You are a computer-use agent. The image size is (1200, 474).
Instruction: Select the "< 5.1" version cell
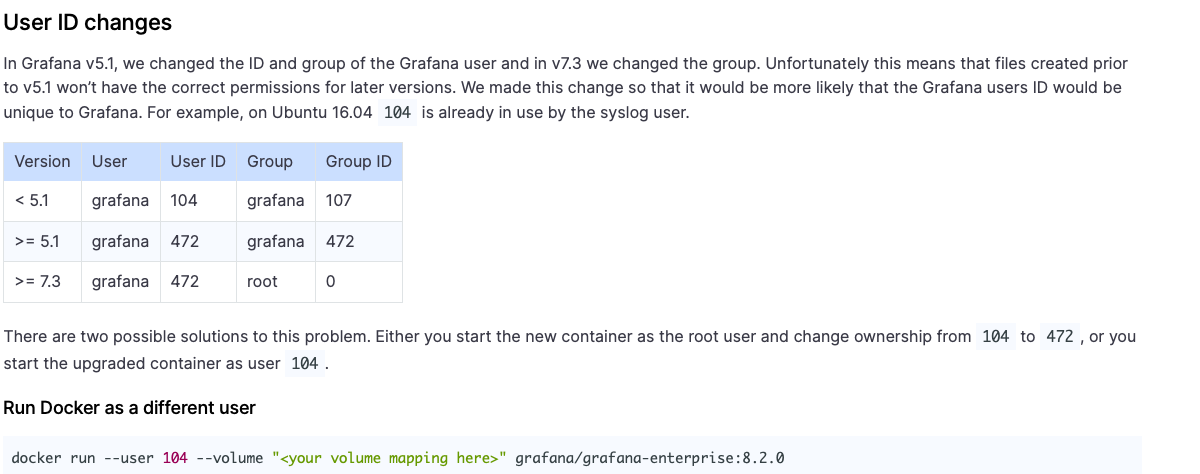[x=42, y=201]
